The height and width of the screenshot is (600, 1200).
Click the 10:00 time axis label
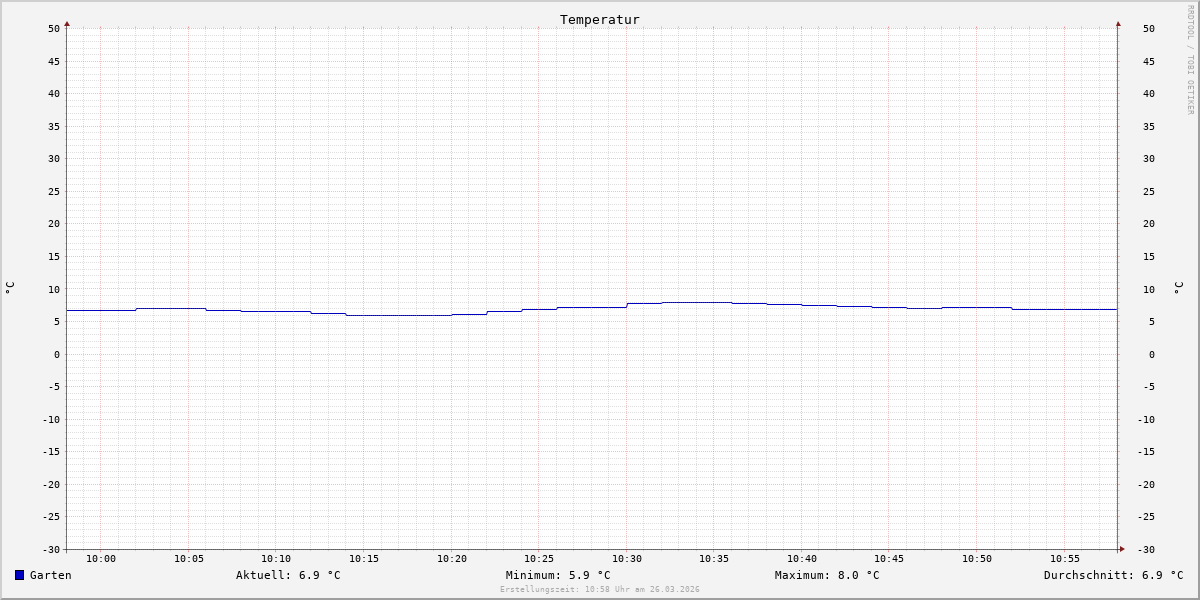(101, 559)
